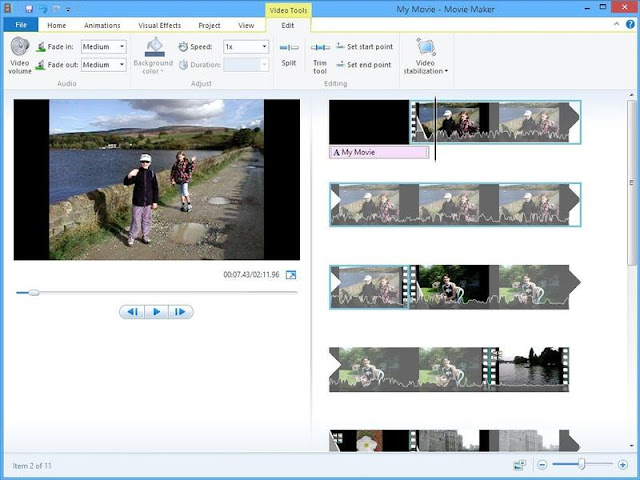Open the File menu
The image size is (640, 480).
click(21, 25)
